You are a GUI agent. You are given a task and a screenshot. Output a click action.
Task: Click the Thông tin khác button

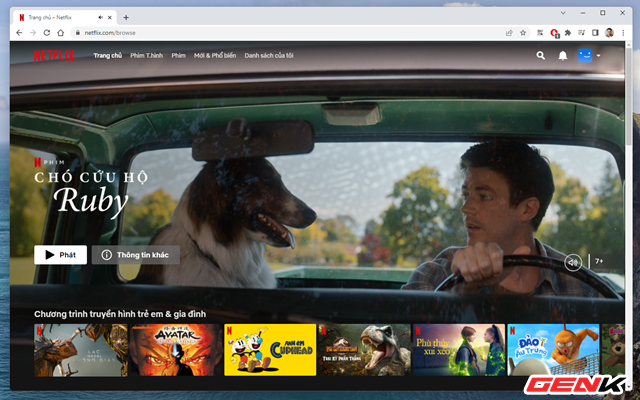point(136,255)
